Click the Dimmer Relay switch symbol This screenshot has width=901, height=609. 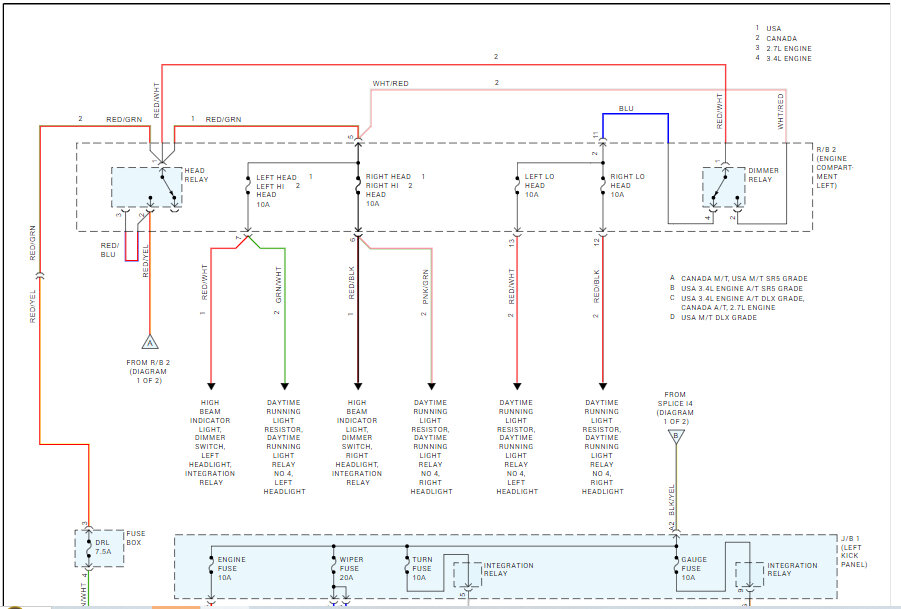[724, 187]
